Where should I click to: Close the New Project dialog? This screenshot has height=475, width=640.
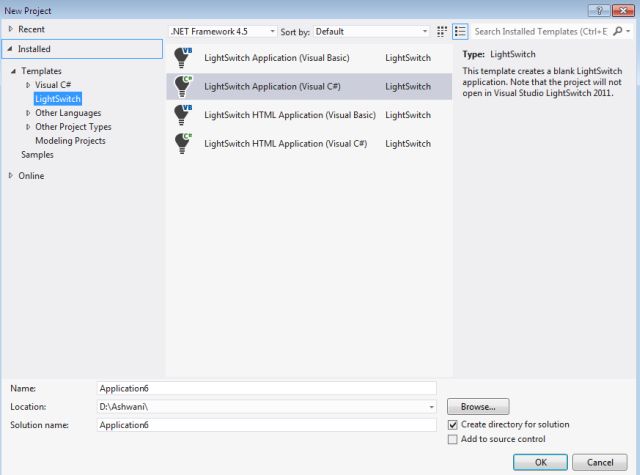point(623,11)
